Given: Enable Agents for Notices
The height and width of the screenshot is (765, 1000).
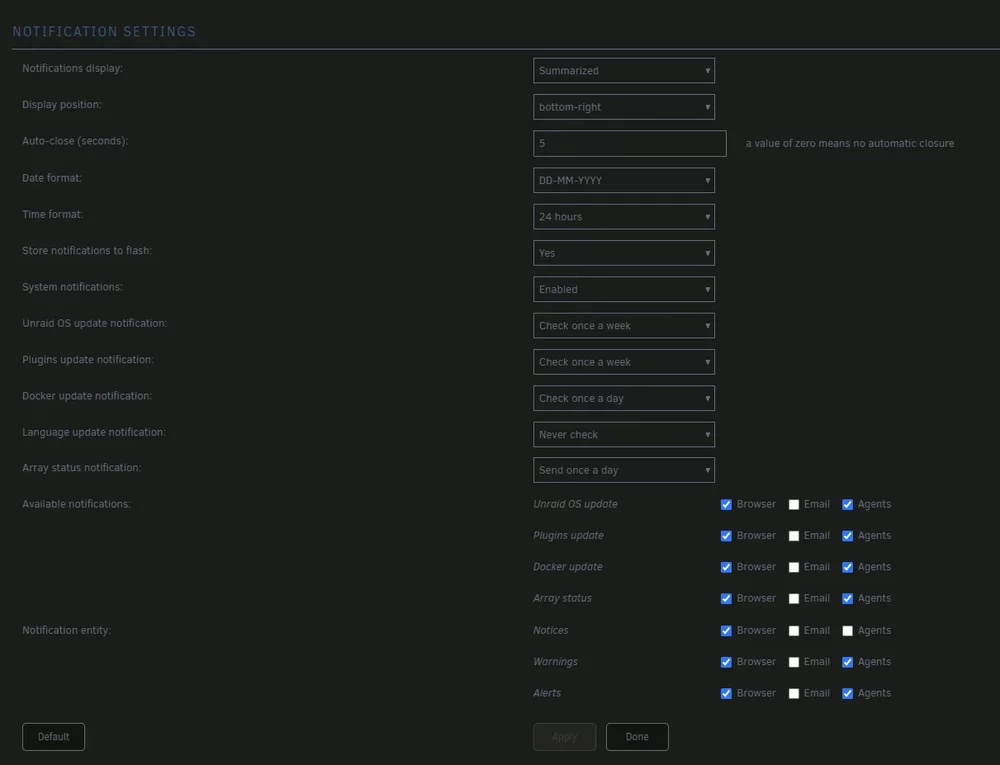Looking at the screenshot, I should click(847, 630).
